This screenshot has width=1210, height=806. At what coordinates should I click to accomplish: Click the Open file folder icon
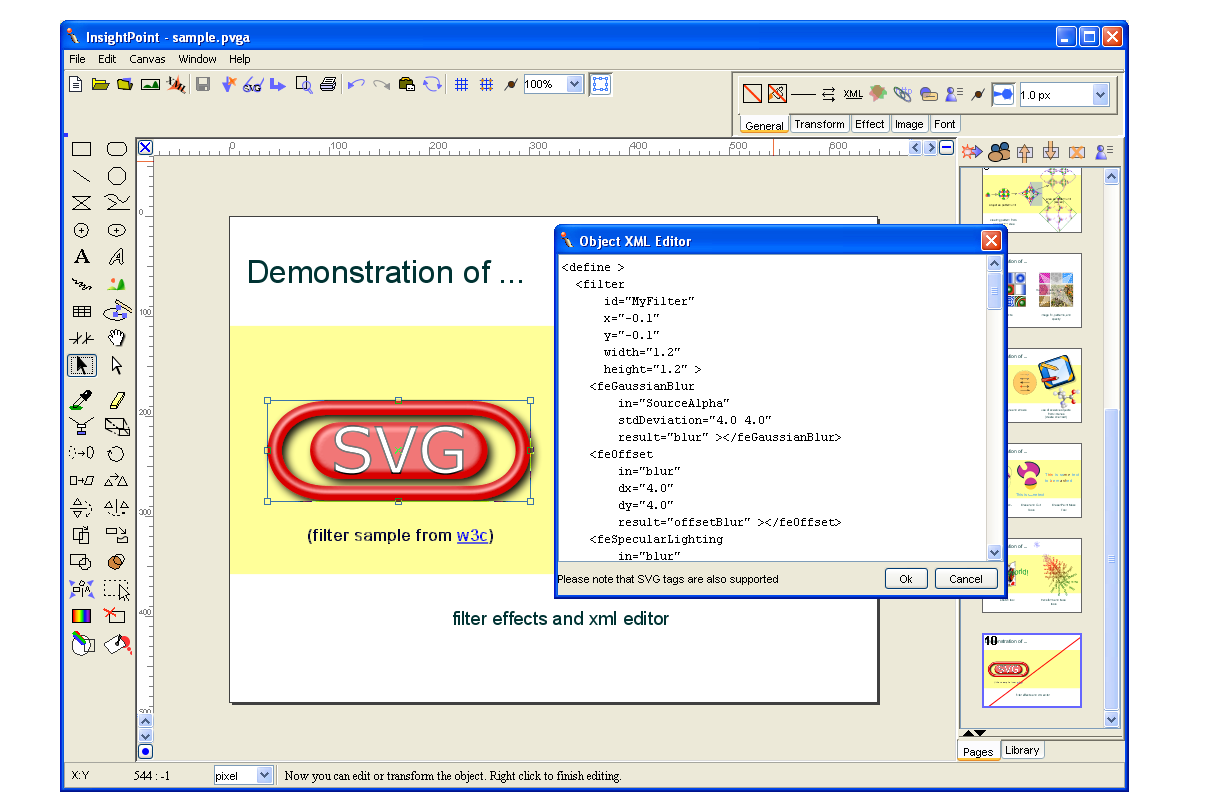click(x=100, y=85)
